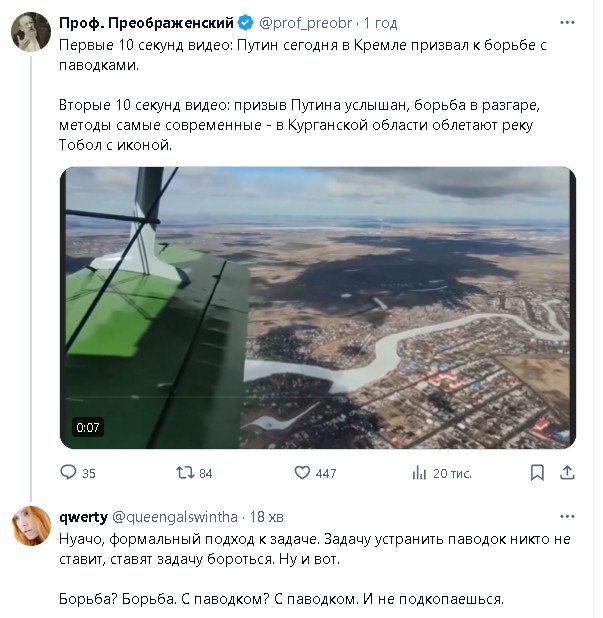Open the tweet's '1 год' timestamp
Viewport: 603px width, 618px height.
coord(380,22)
